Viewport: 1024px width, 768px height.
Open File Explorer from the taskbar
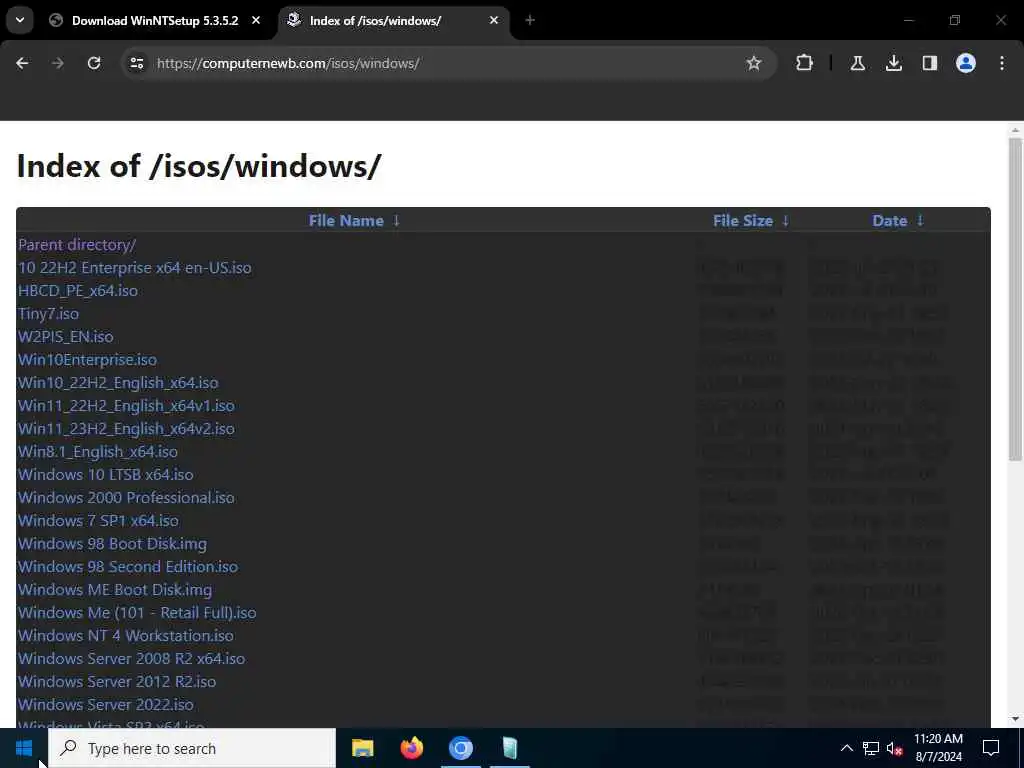coord(362,748)
